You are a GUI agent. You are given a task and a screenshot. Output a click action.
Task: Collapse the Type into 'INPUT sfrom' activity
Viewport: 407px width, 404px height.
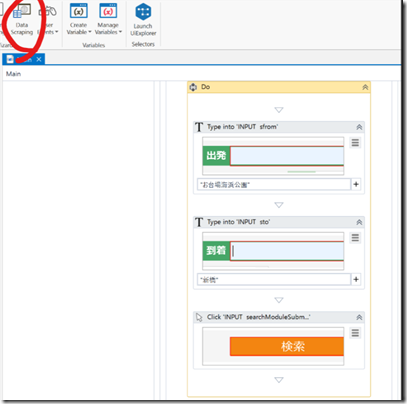click(359, 127)
